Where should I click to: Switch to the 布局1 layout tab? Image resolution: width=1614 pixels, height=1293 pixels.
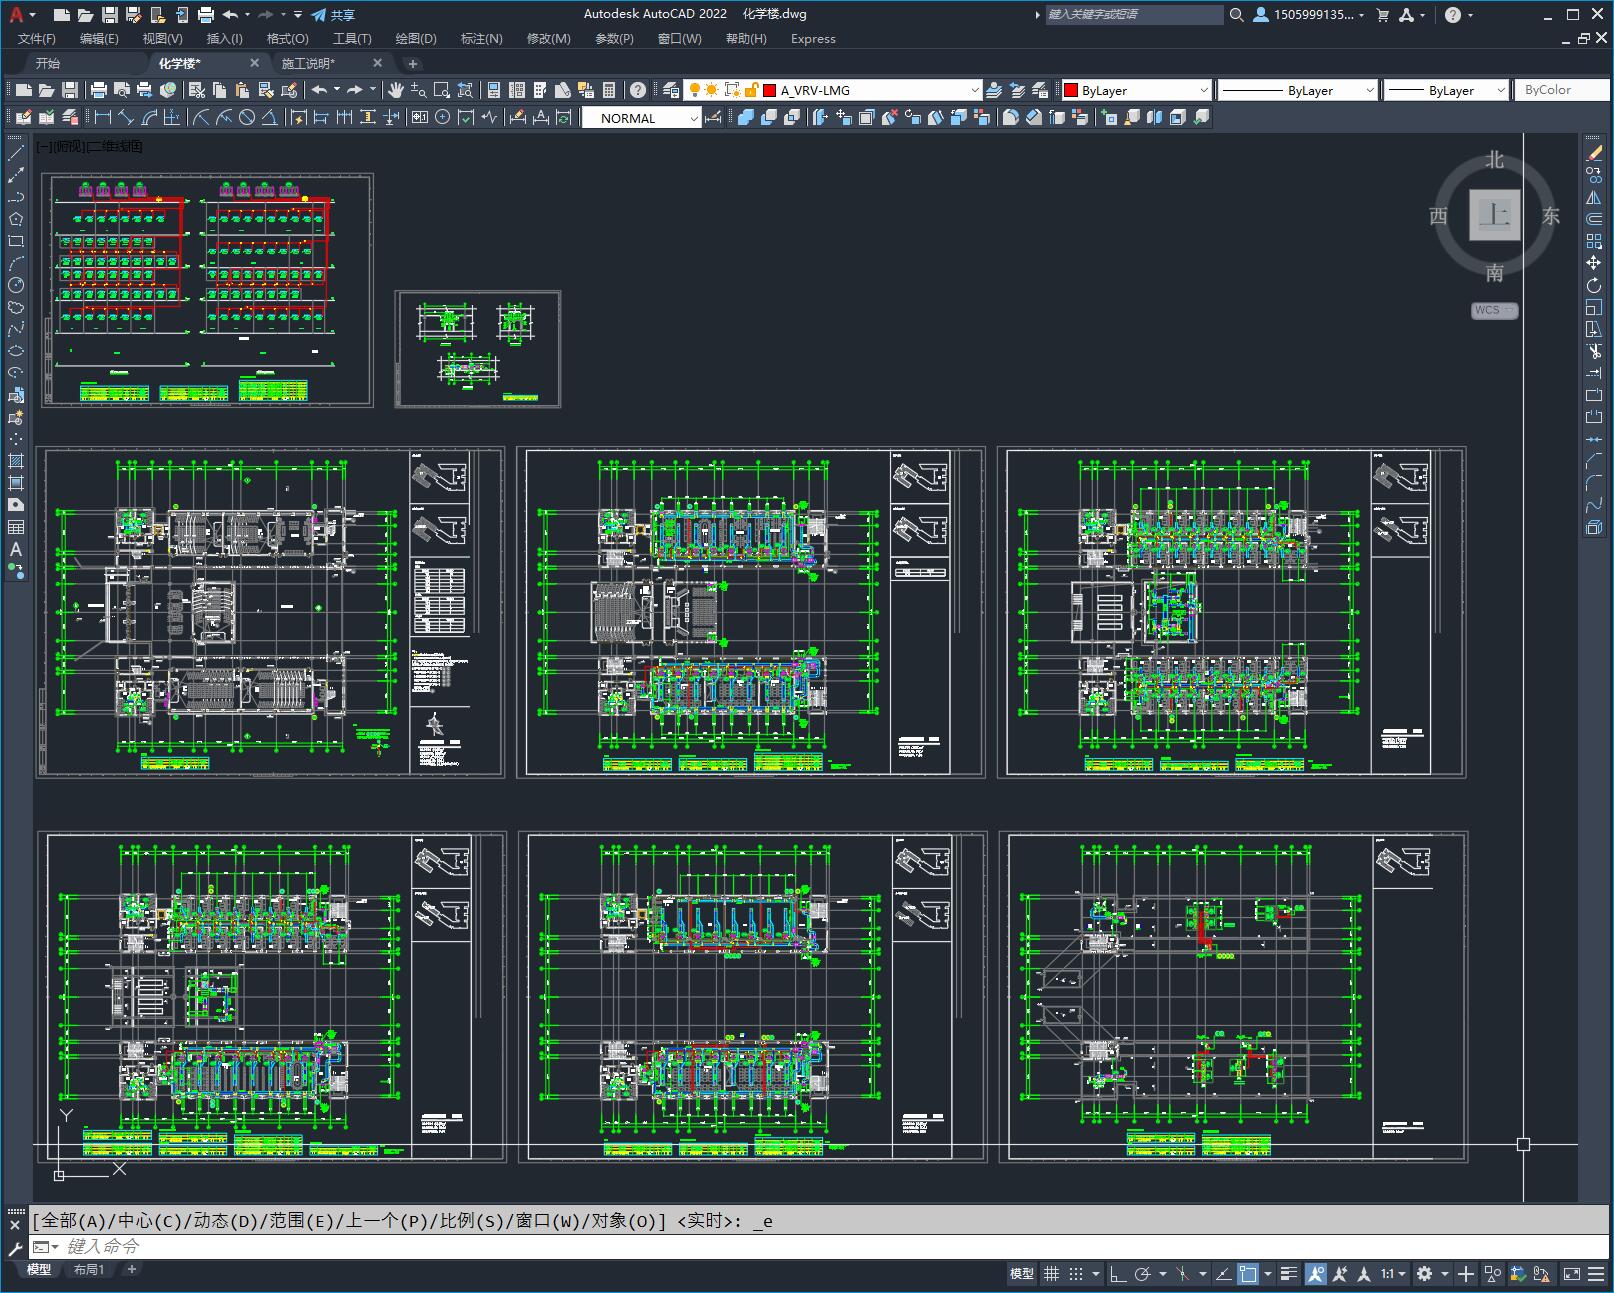(89, 1269)
